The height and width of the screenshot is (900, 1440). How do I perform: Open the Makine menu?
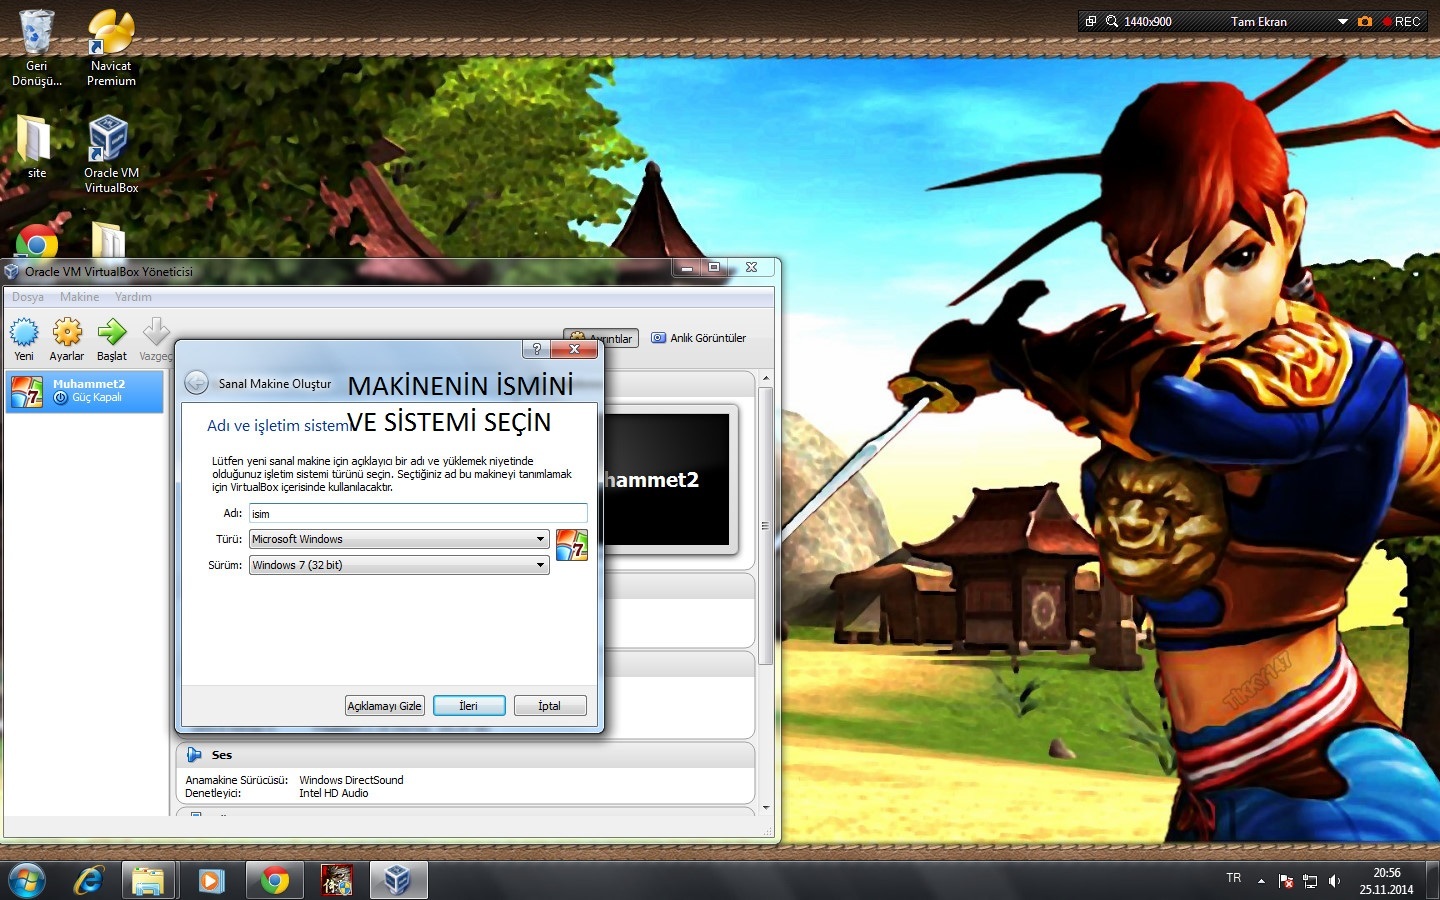[79, 297]
